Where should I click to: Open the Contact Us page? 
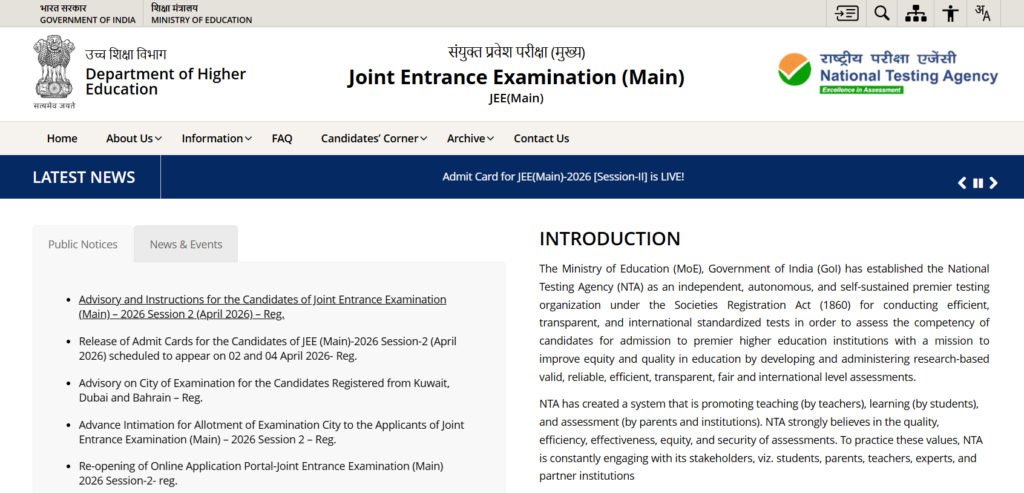click(541, 138)
